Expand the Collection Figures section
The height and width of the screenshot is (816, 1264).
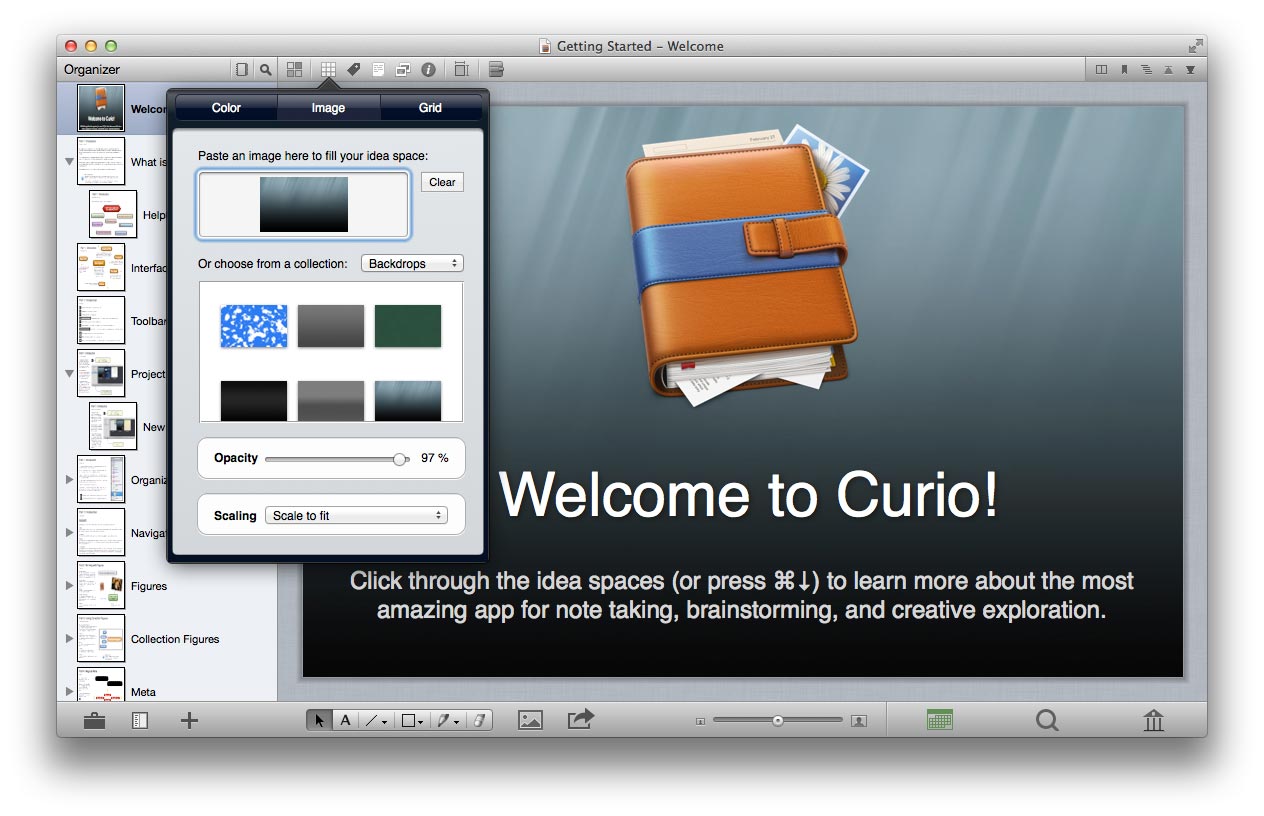(x=70, y=639)
